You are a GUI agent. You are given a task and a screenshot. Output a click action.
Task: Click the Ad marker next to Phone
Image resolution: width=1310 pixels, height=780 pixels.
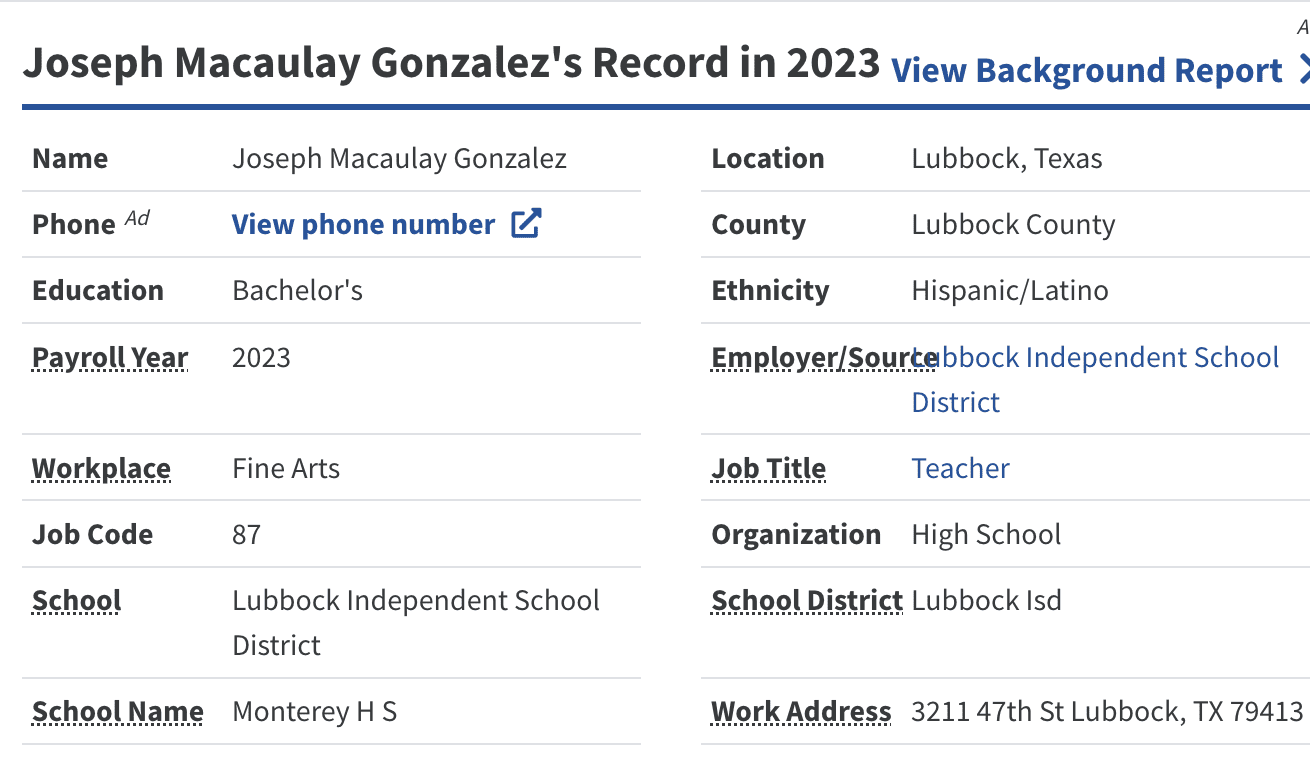coord(137,219)
